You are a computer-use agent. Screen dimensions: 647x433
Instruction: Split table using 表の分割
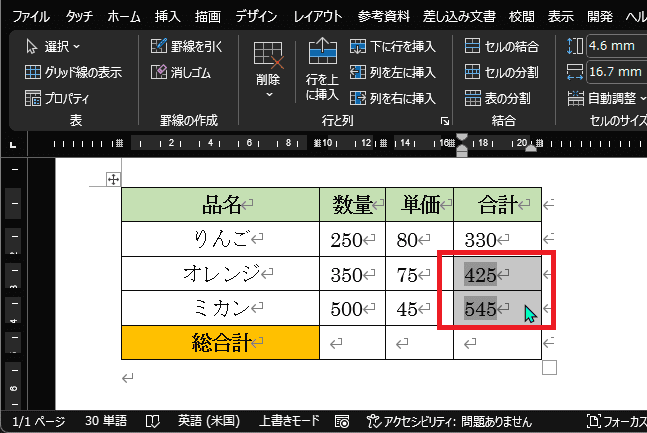[x=497, y=98]
